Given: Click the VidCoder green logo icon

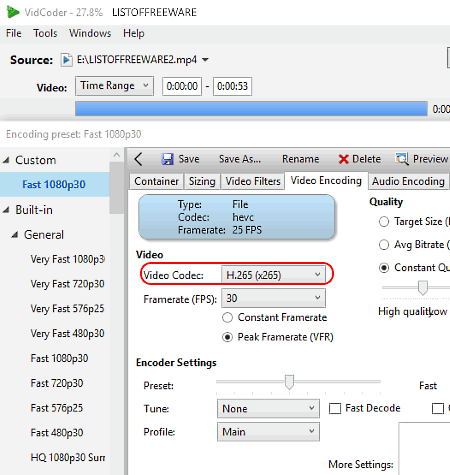Looking at the screenshot, I should (13, 12).
